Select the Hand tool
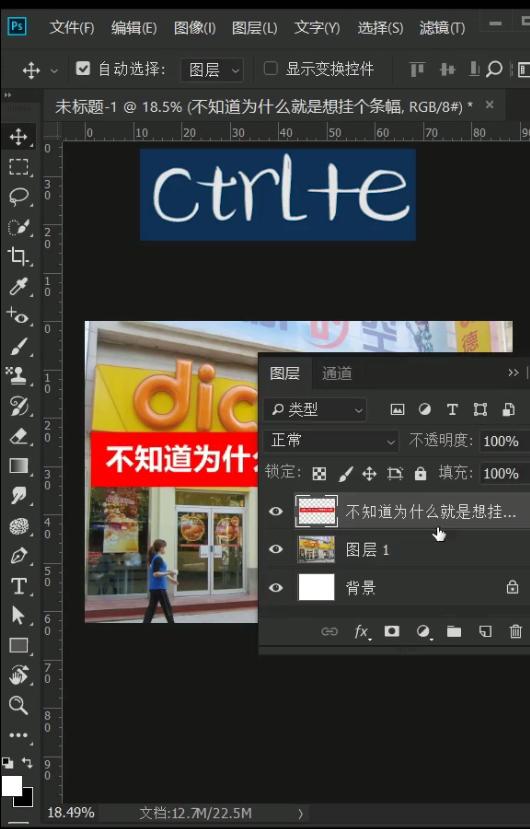Viewport: 530px width, 829px height. (x=19, y=675)
